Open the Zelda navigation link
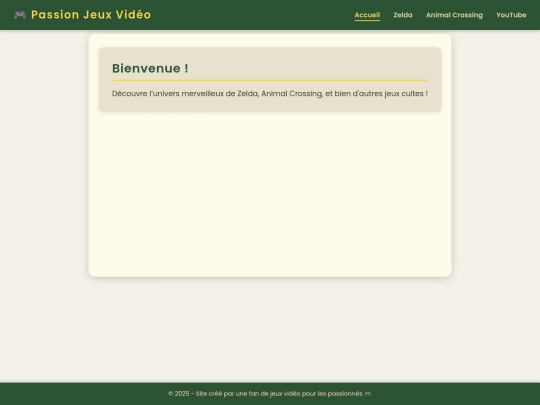 pyautogui.click(x=403, y=15)
